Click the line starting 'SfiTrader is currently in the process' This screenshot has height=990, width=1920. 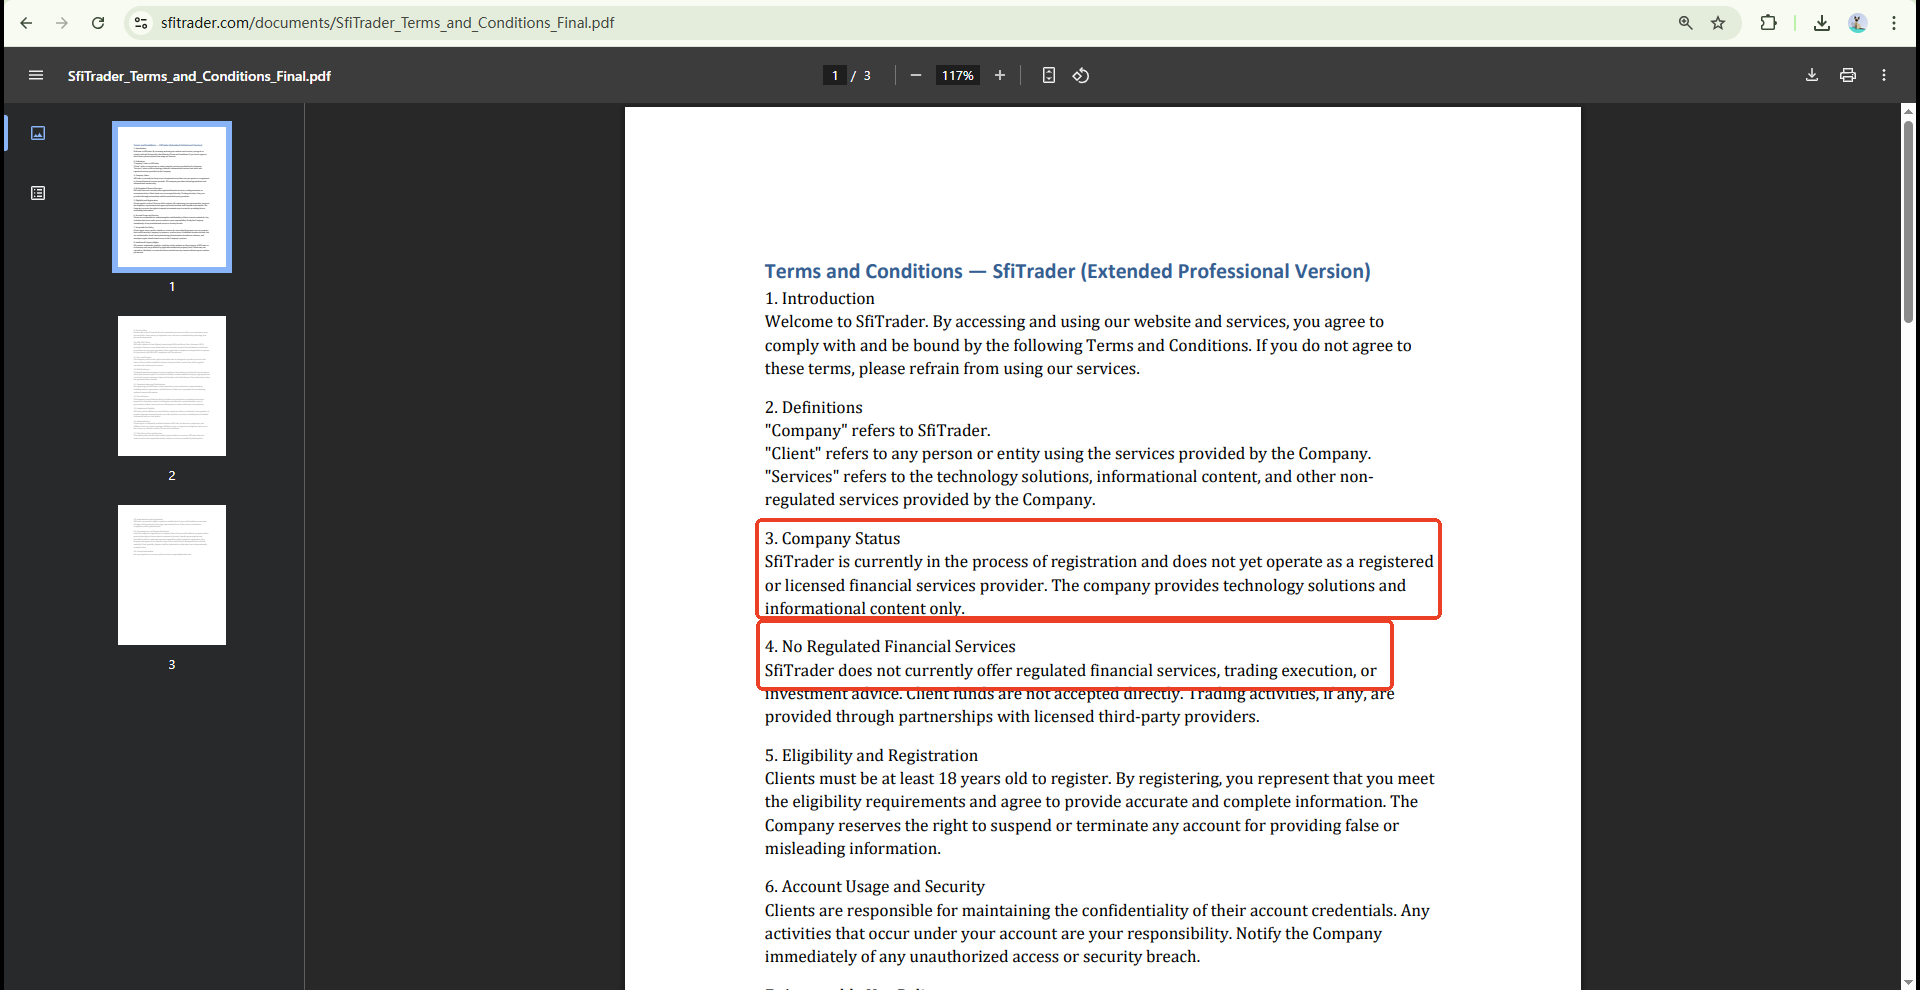tap(1099, 561)
